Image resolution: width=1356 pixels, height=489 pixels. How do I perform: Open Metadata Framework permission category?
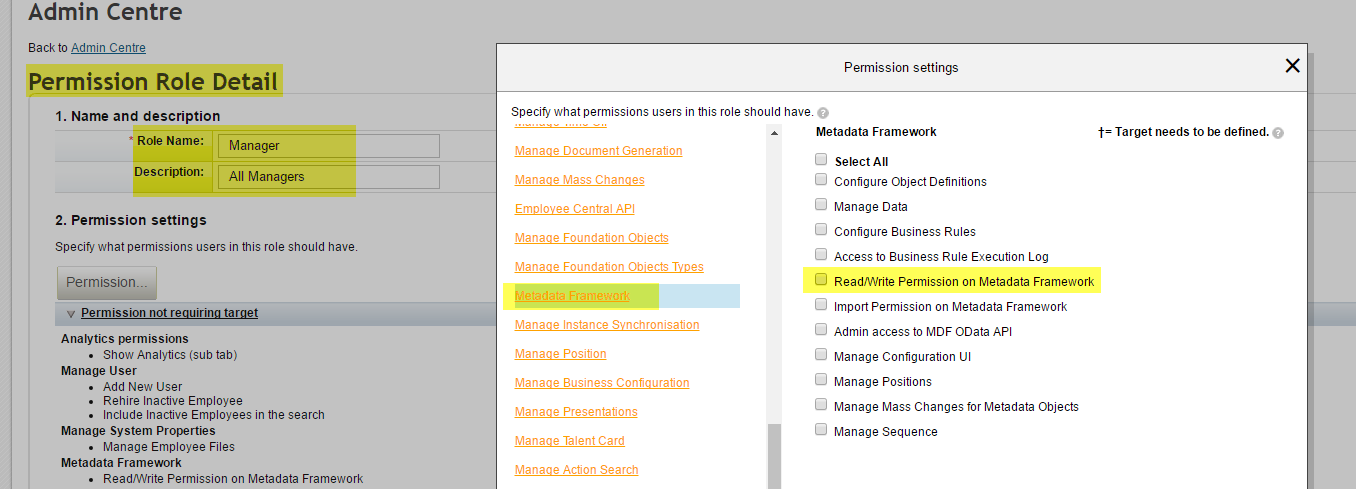[572, 296]
